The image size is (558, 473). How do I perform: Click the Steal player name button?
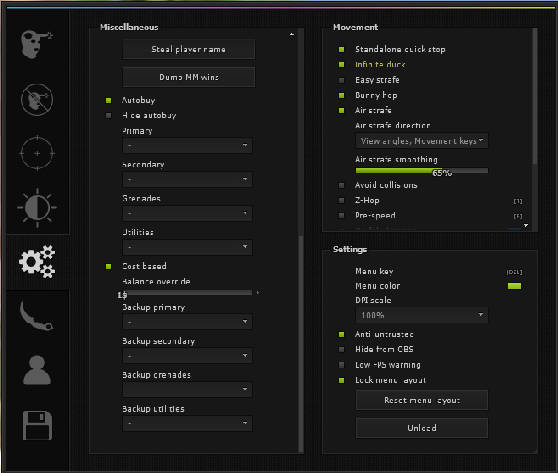click(x=189, y=49)
